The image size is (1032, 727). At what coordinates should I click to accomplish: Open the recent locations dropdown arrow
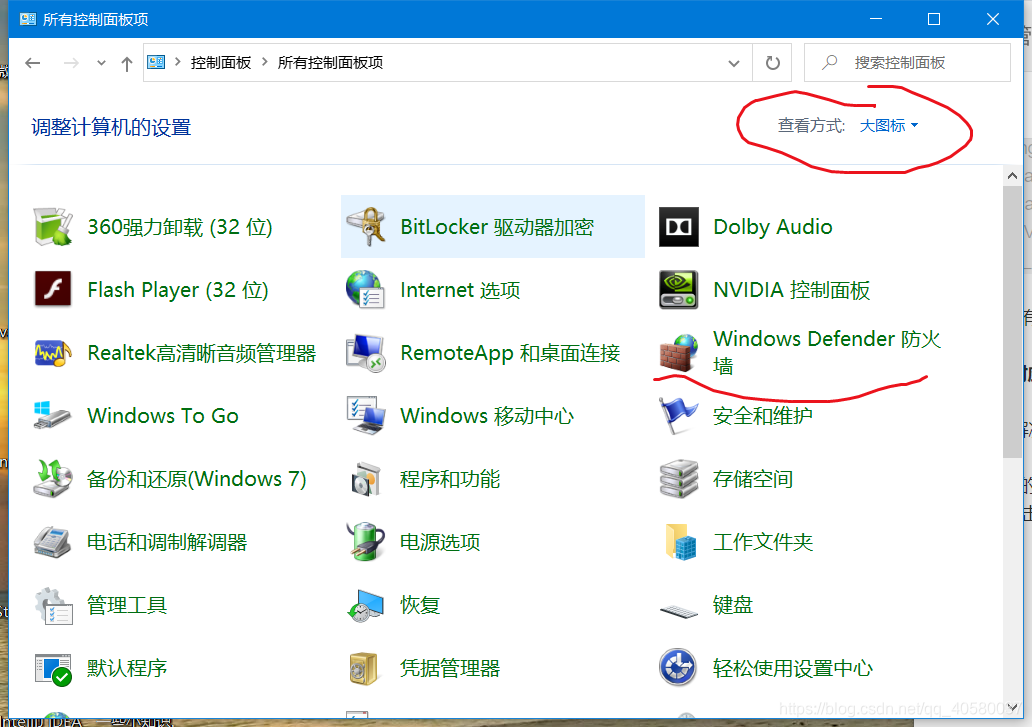point(101,63)
